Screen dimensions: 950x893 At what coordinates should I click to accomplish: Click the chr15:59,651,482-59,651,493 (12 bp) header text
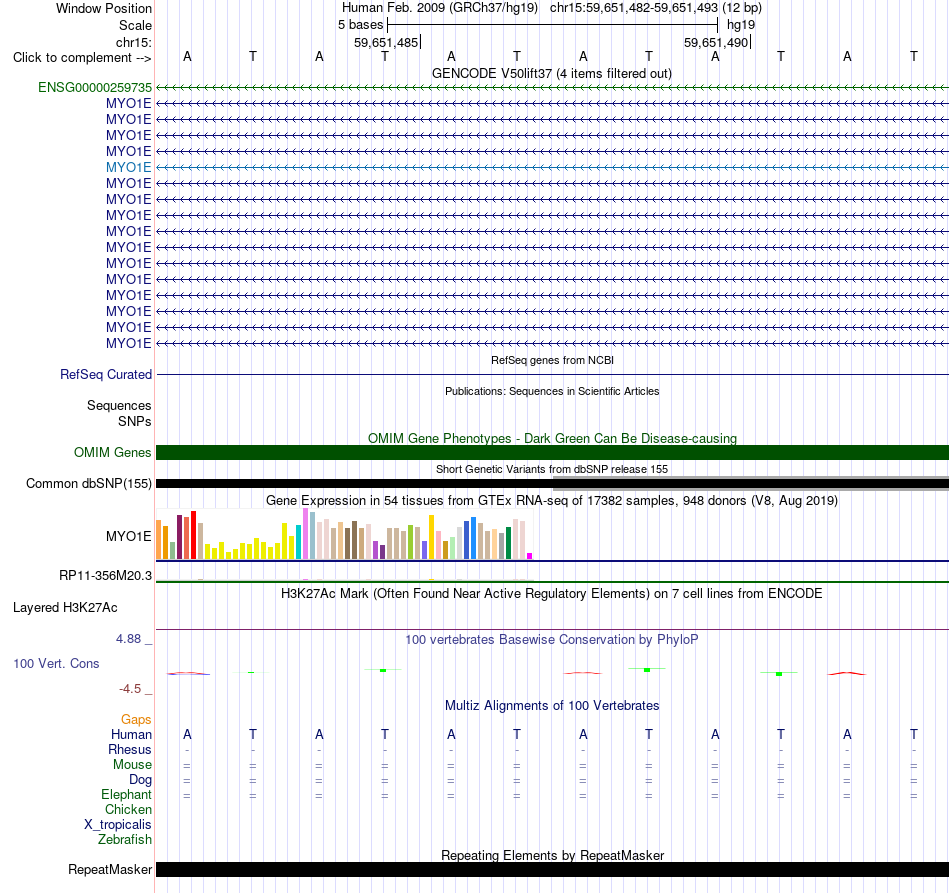pos(656,8)
